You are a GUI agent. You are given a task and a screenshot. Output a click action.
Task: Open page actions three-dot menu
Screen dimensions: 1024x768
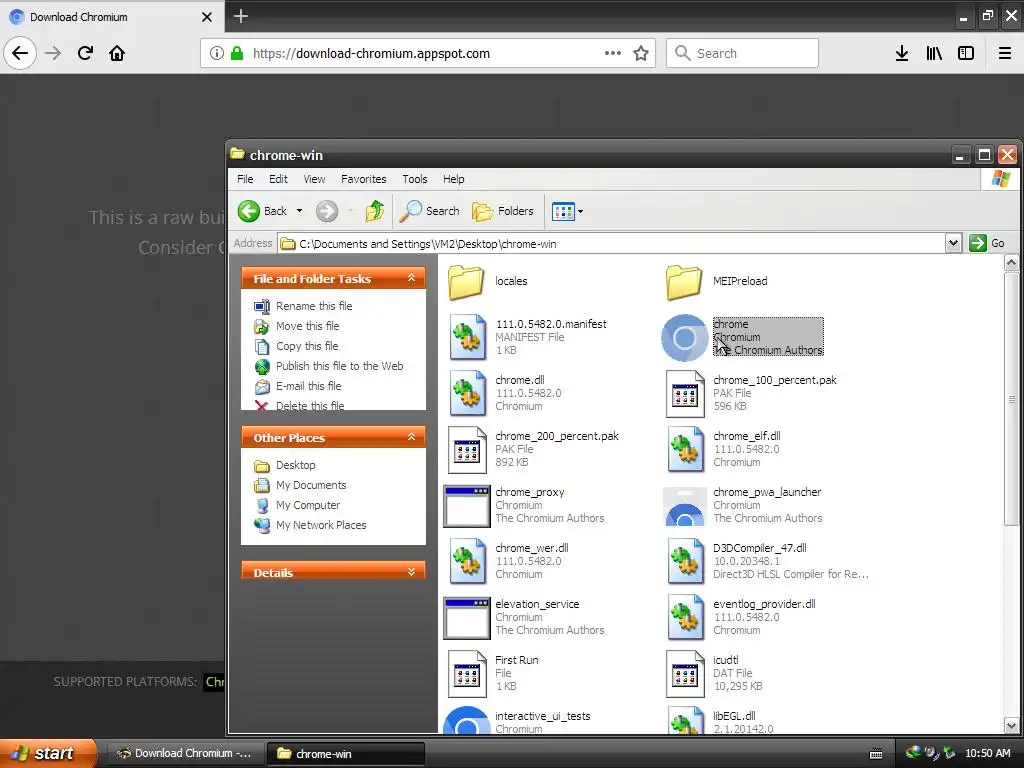click(x=613, y=54)
